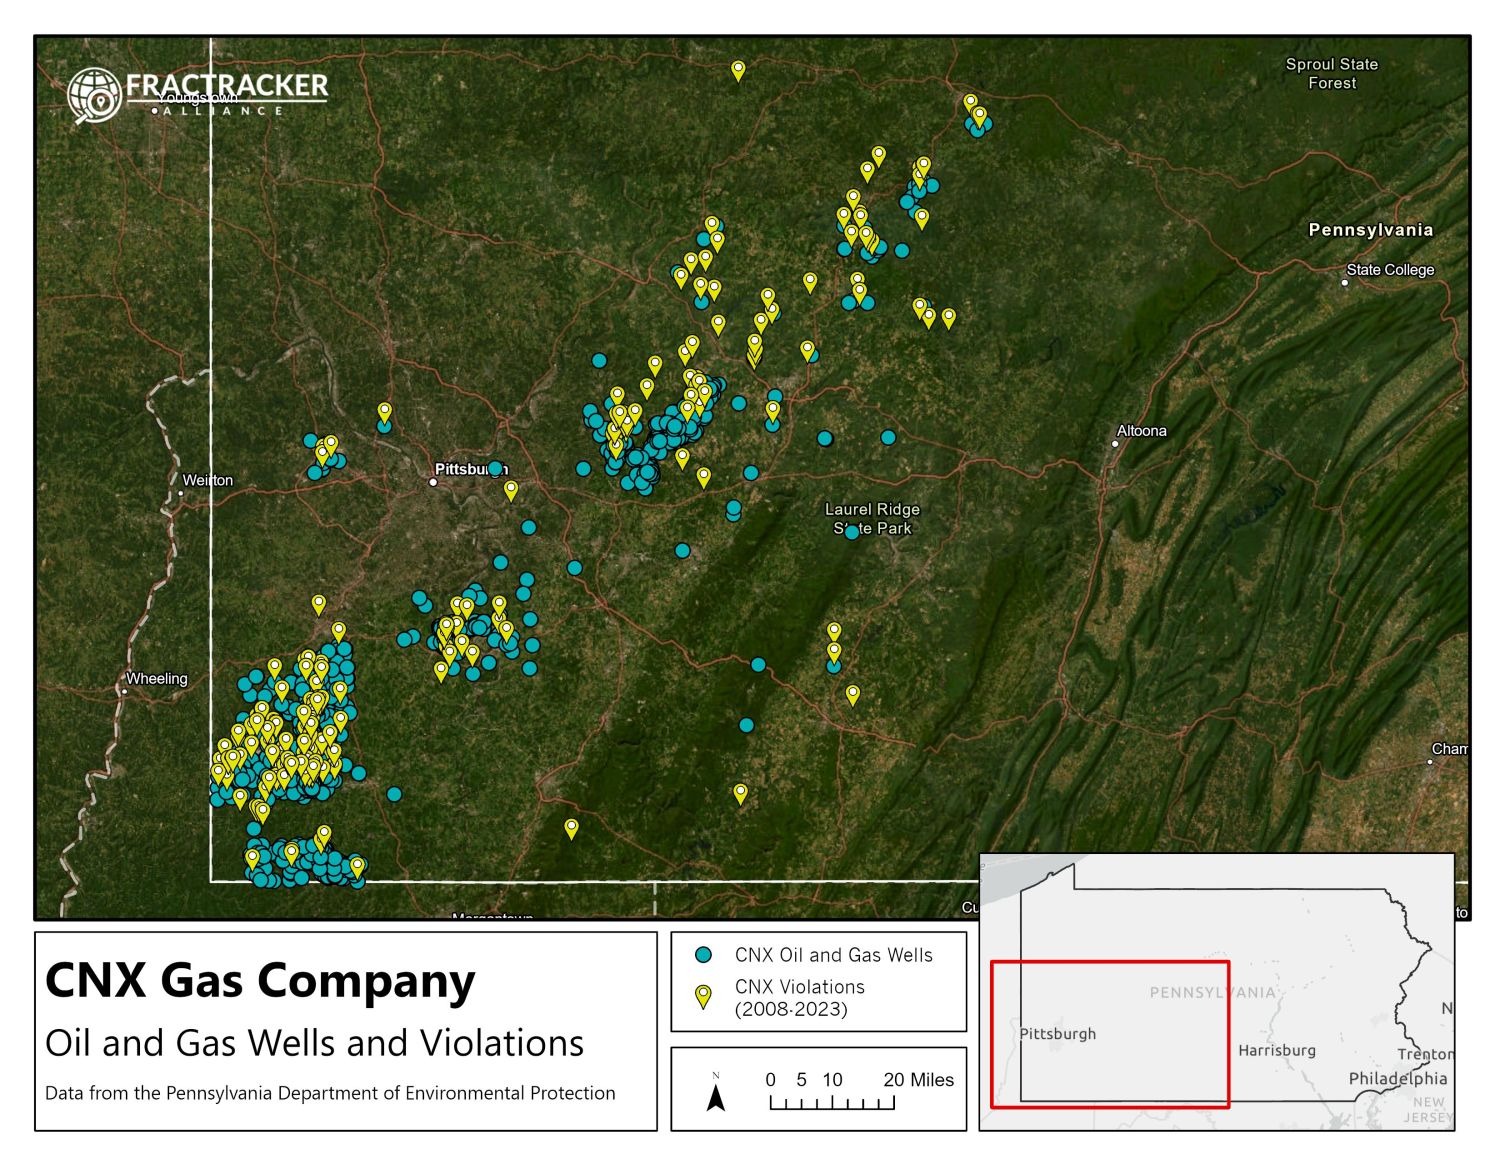Click the teal well dot overlapping Pittsburgh label

pos(495,468)
